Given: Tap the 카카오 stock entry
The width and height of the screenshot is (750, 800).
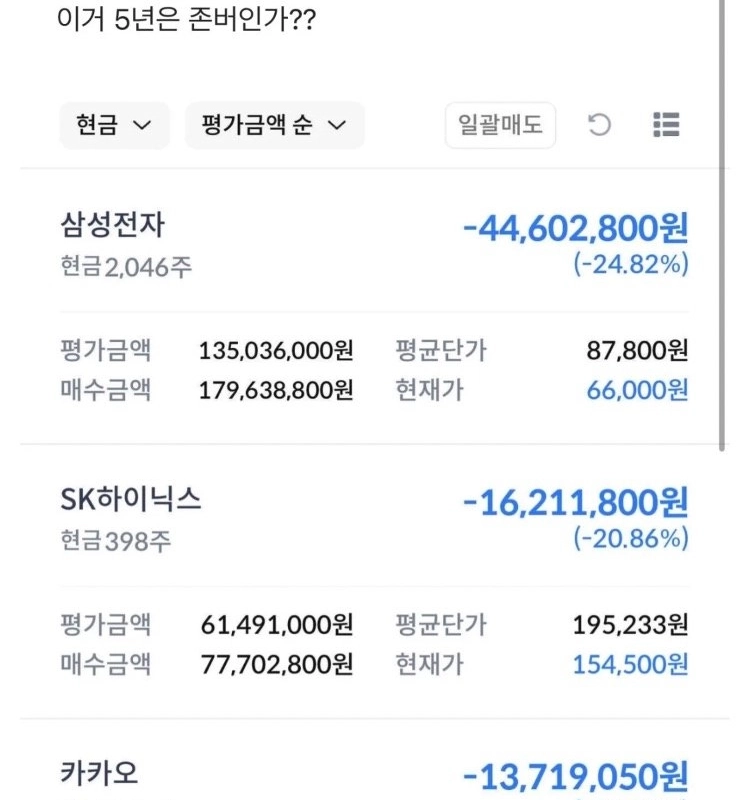Looking at the screenshot, I should [x=99, y=773].
